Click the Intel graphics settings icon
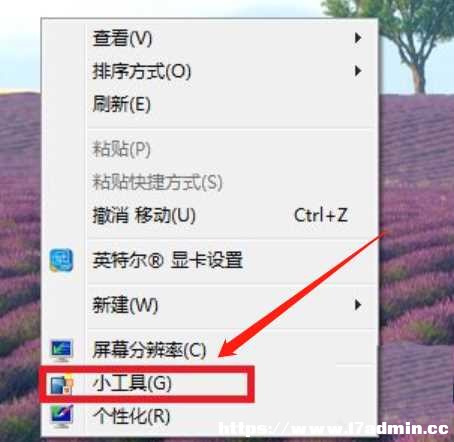Image resolution: width=454 pixels, height=442 pixels. pyautogui.click(x=61, y=260)
